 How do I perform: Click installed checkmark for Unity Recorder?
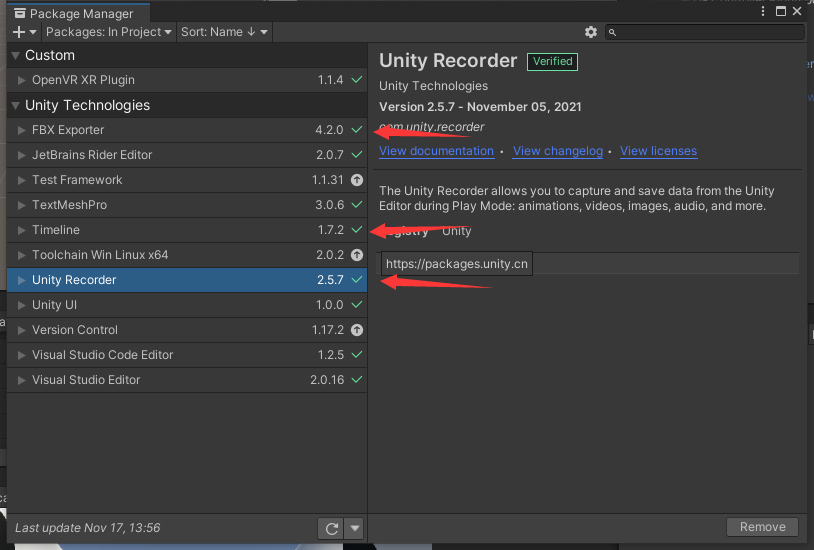[357, 280]
